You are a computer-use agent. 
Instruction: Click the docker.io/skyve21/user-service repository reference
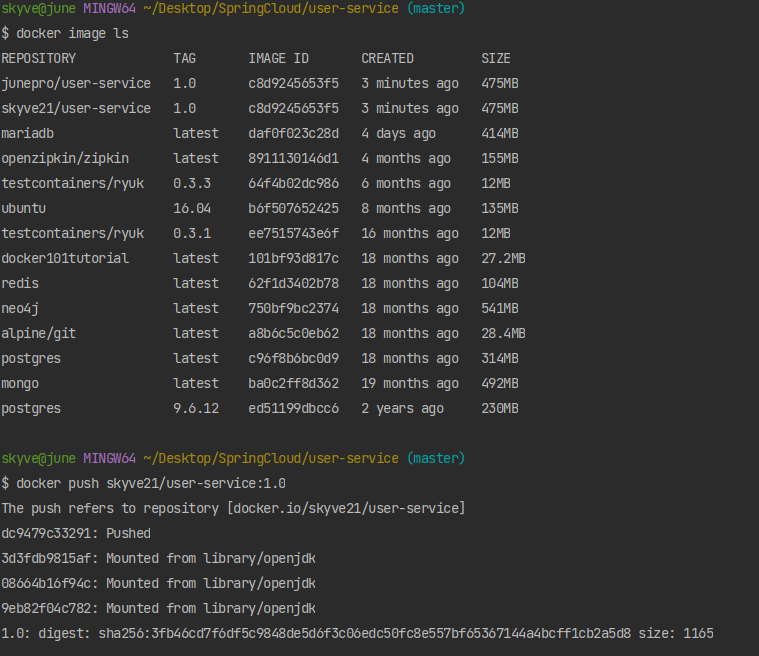tap(346, 509)
